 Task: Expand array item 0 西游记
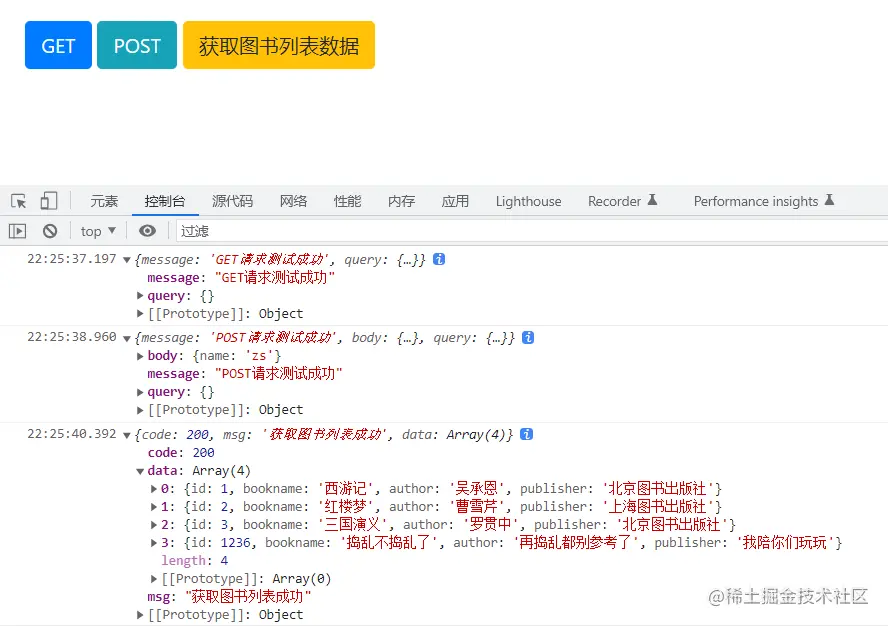point(153,488)
